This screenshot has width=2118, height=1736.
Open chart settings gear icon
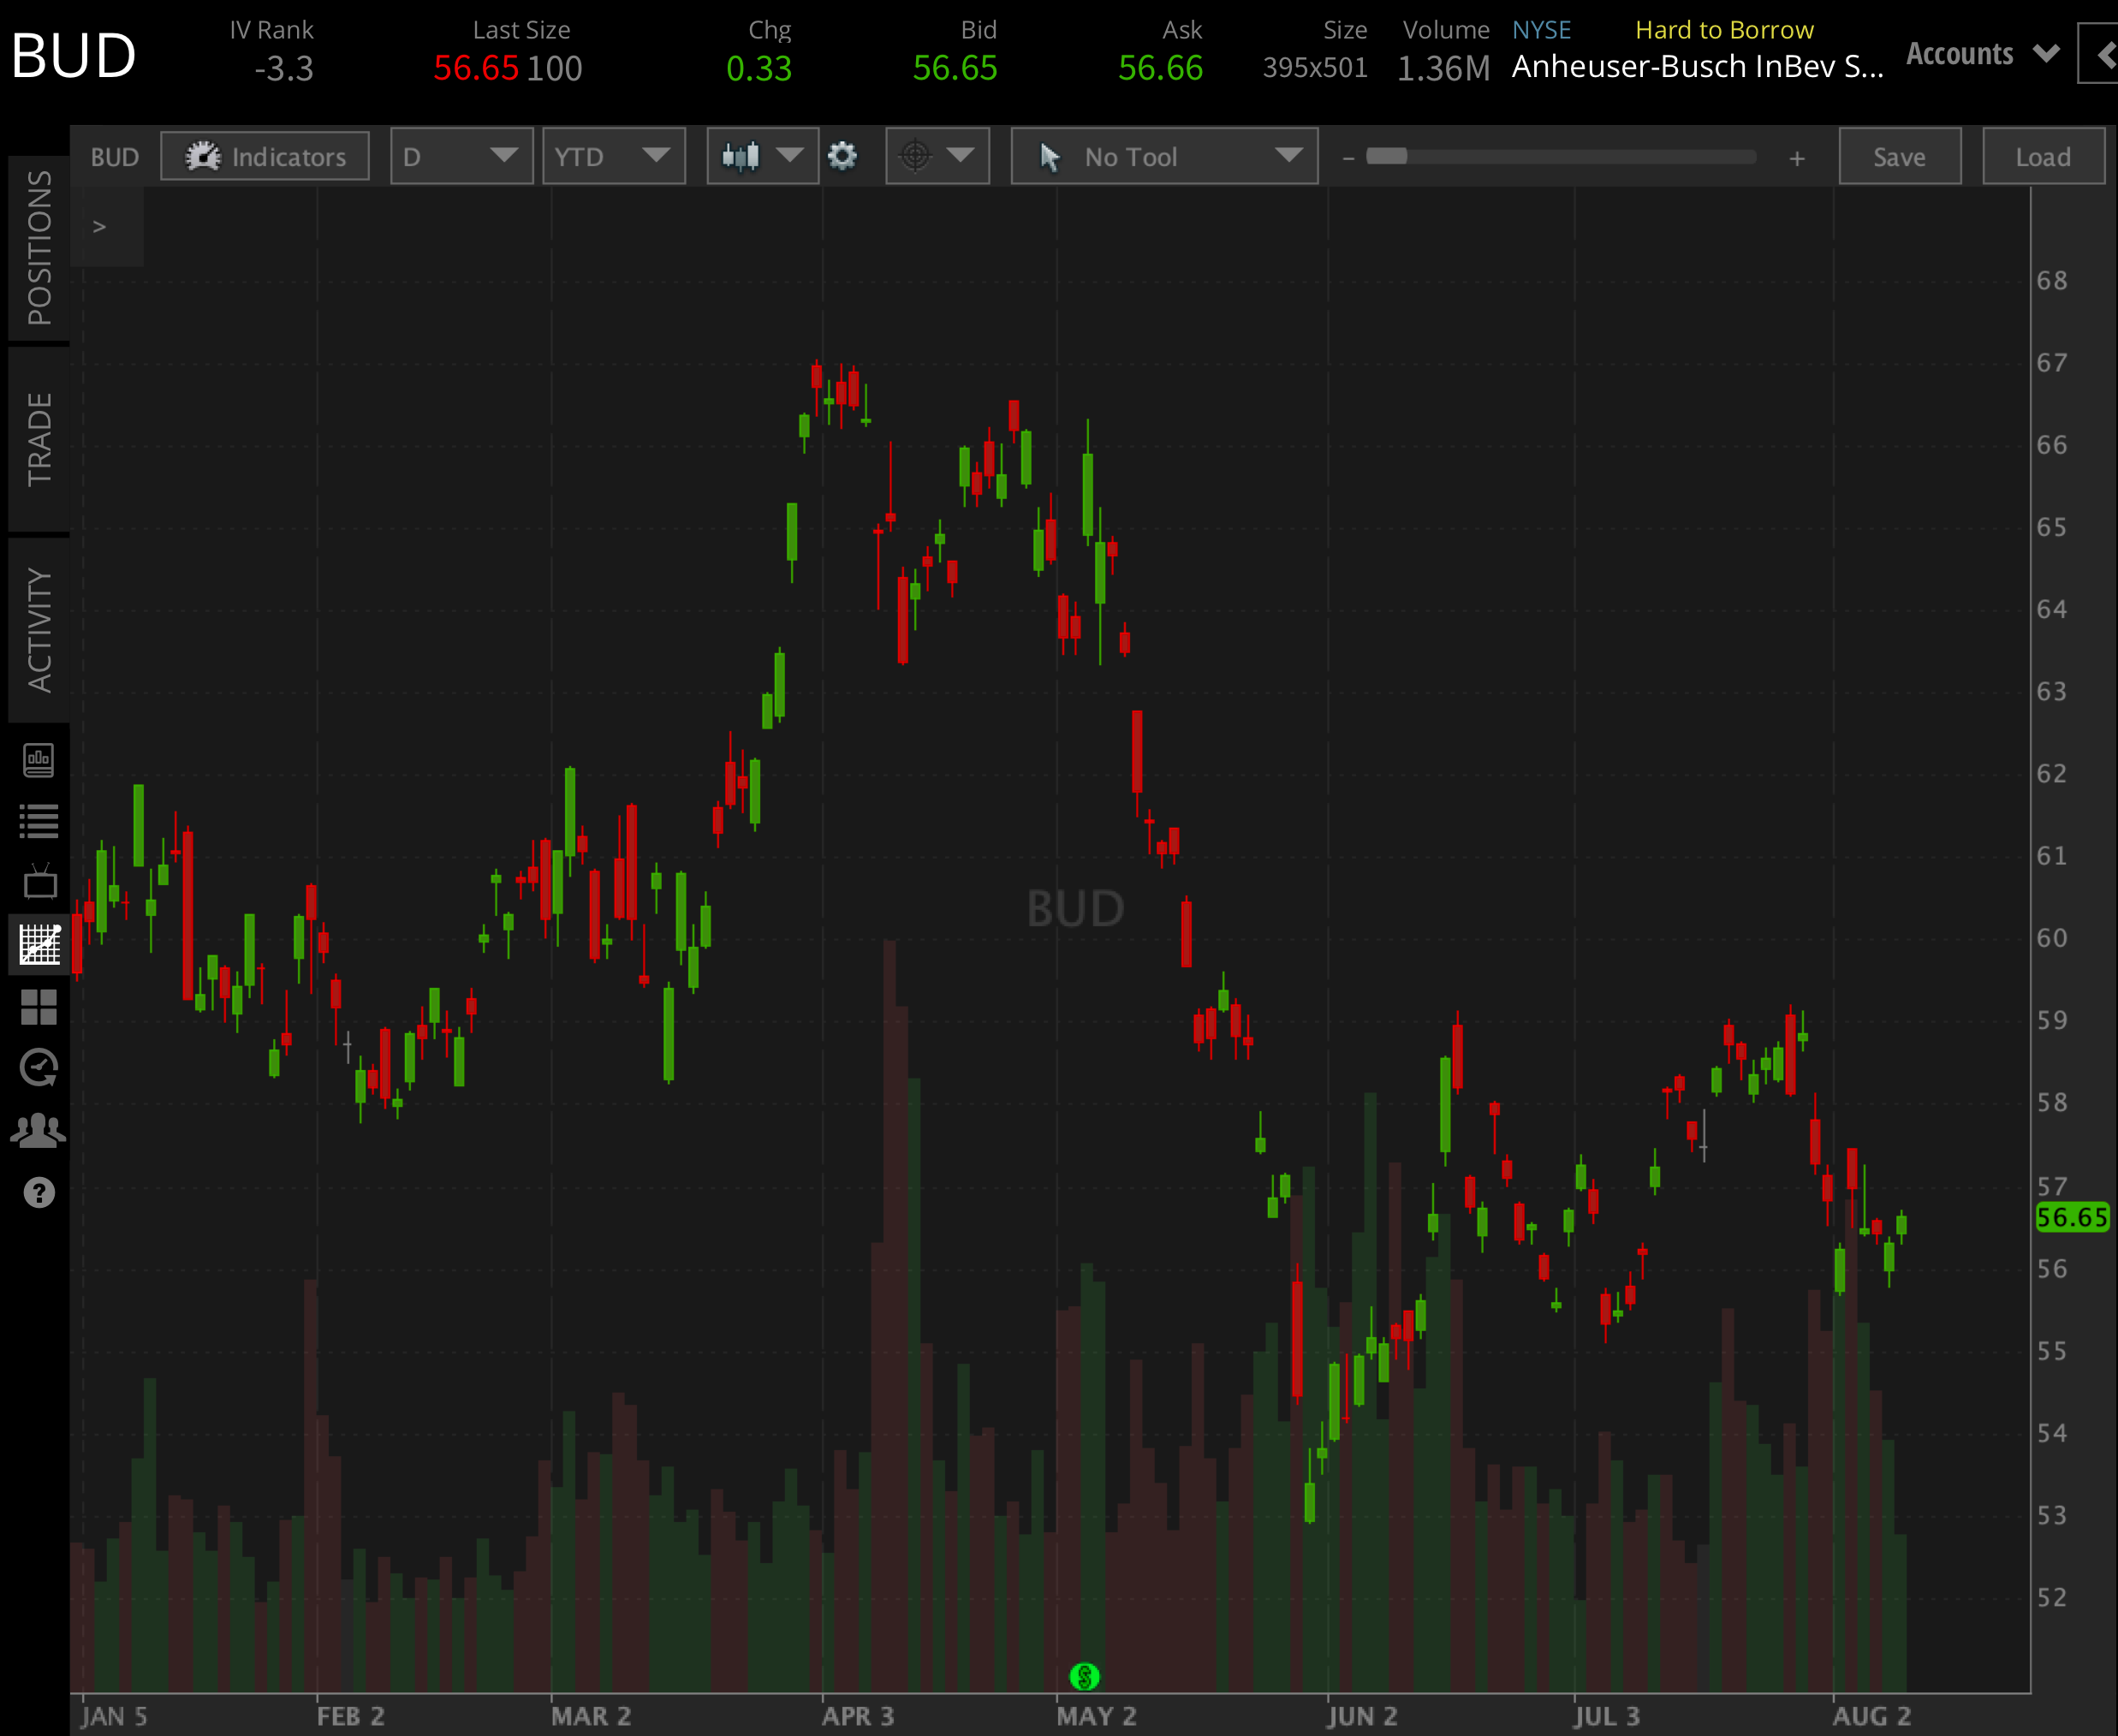pyautogui.click(x=842, y=156)
